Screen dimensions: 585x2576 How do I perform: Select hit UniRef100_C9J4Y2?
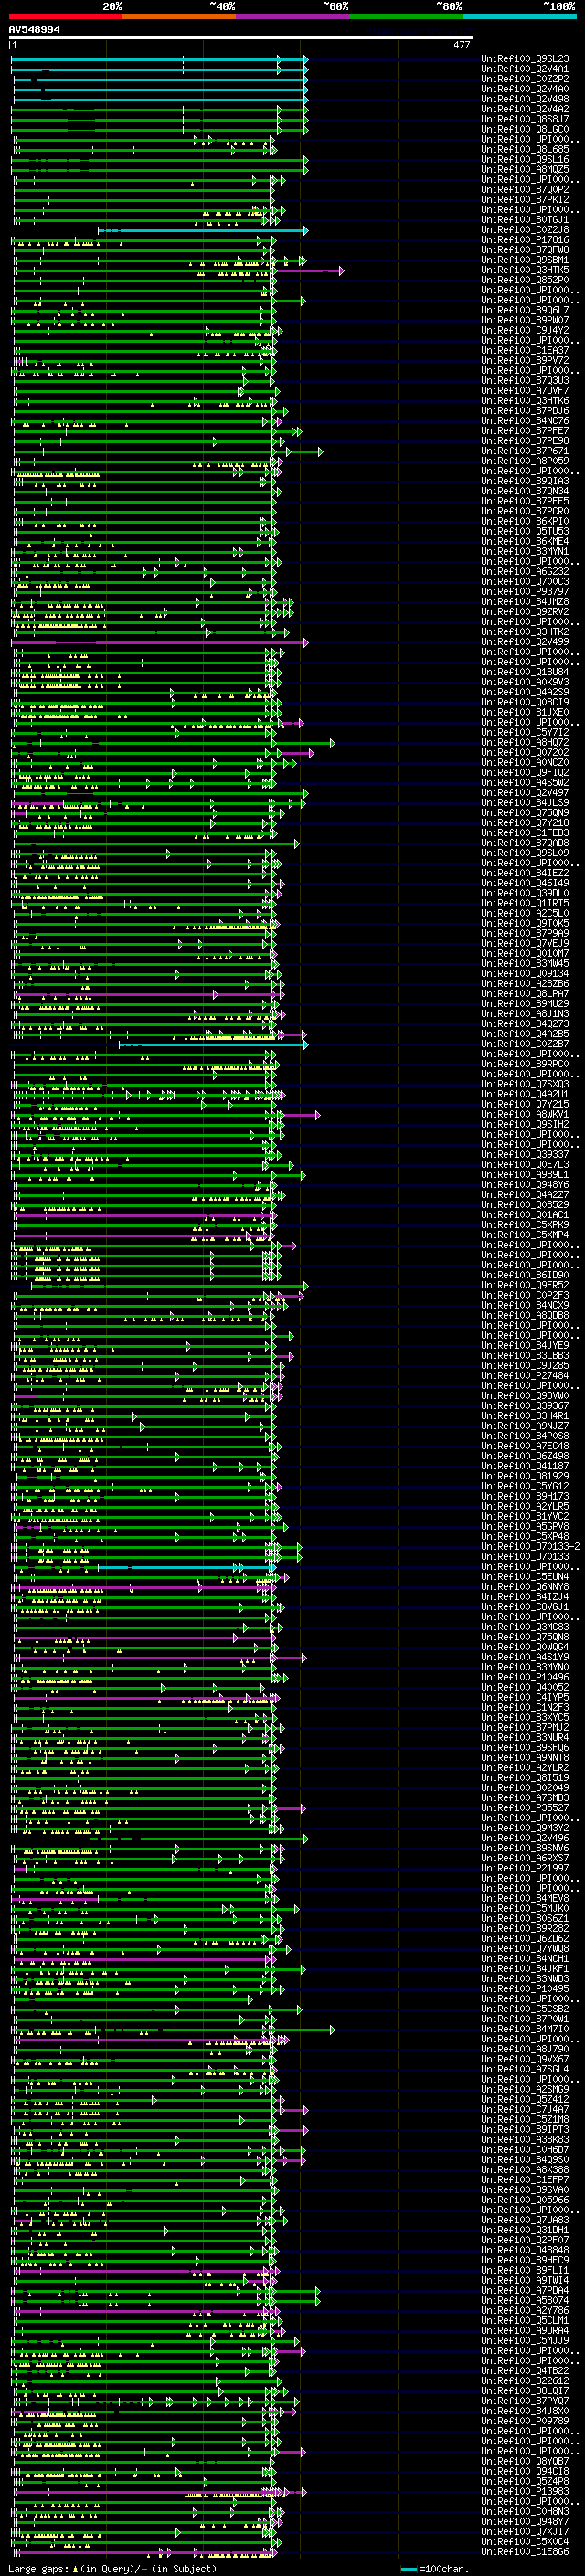pyautogui.click(x=525, y=330)
